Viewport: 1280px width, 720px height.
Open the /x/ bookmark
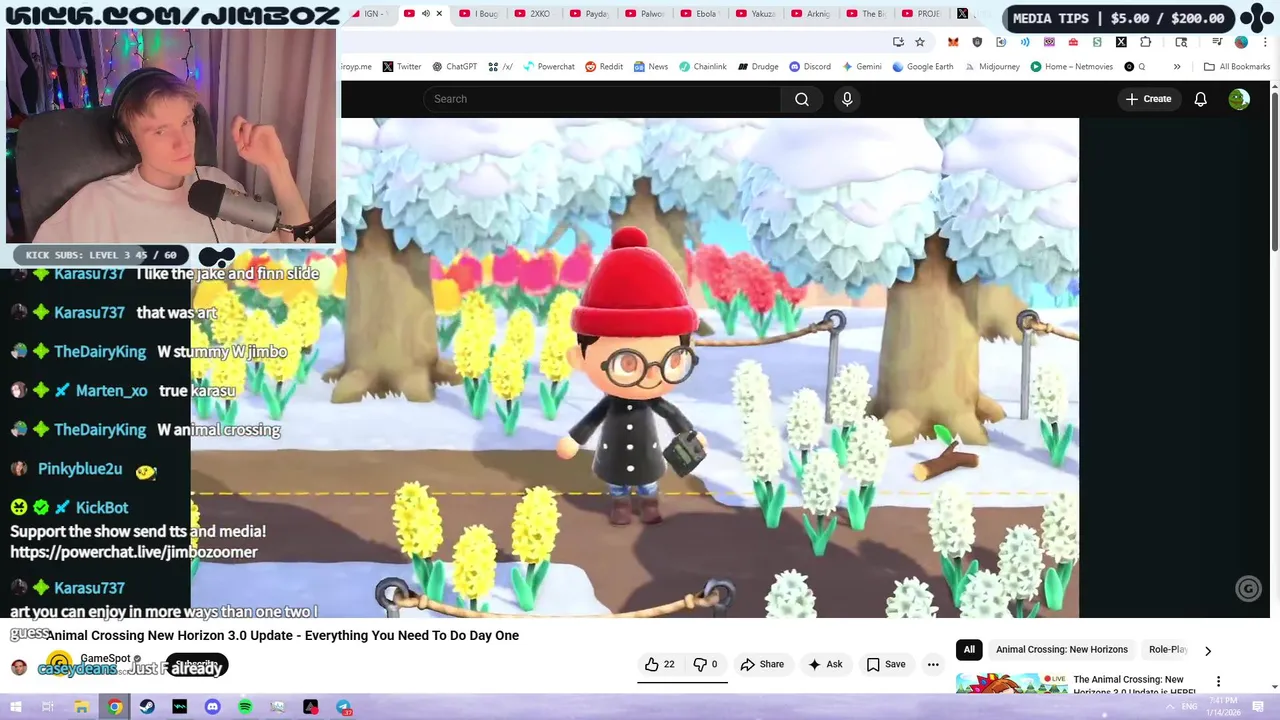[x=500, y=67]
